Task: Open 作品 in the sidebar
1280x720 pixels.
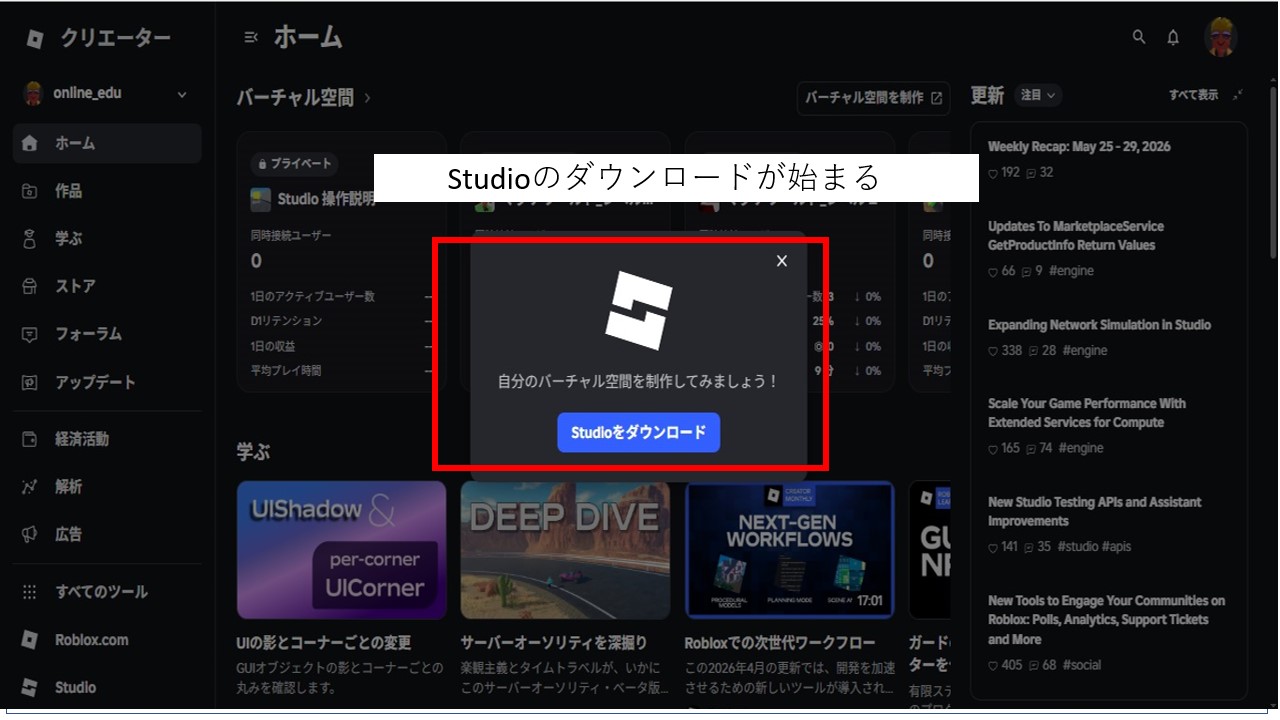Action: [107, 191]
